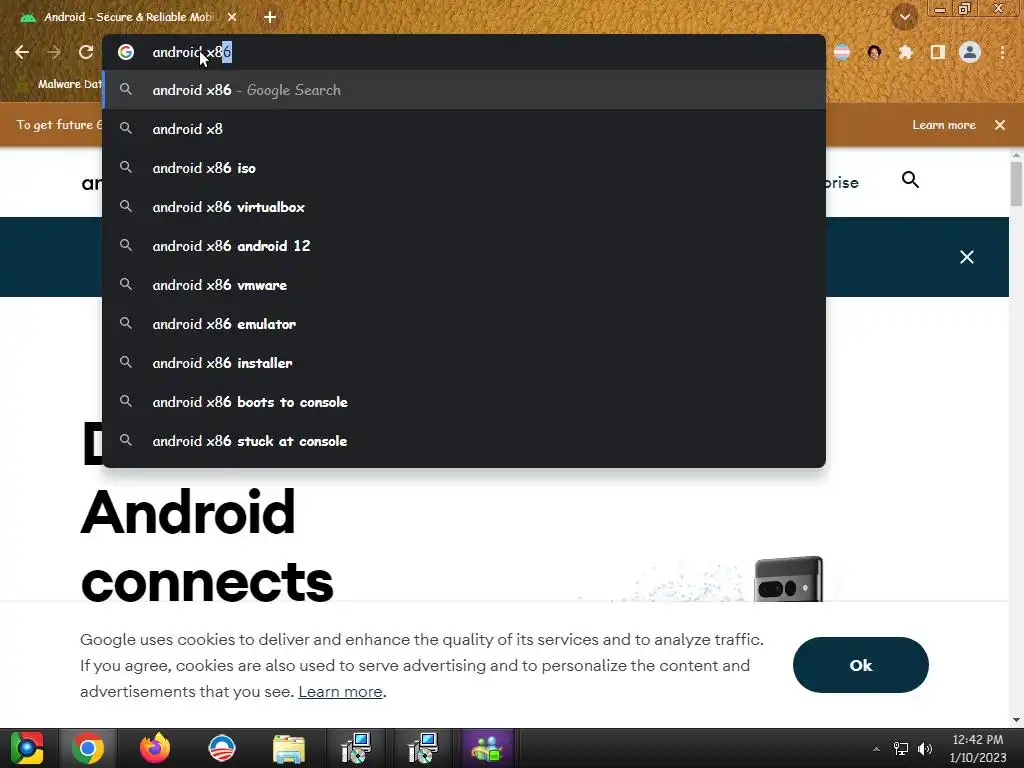The height and width of the screenshot is (768, 1024).
Task: Reload the page with the refresh icon
Action: [86, 52]
